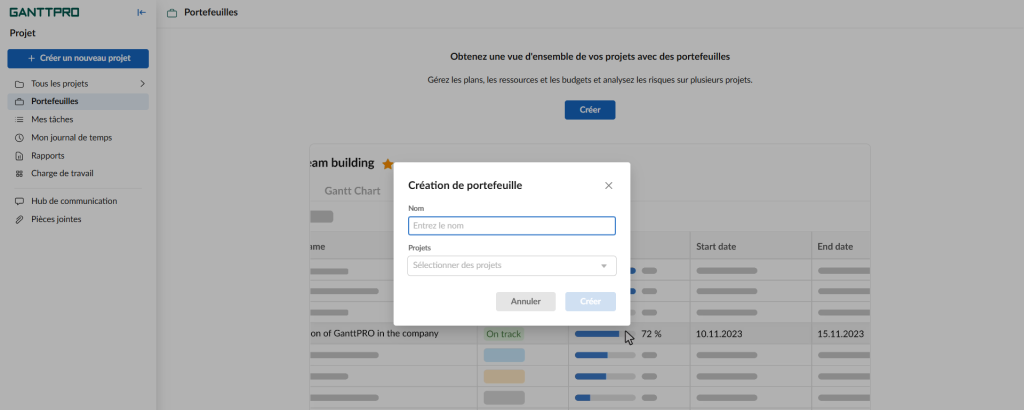Viewport: 1024px width, 410px height.
Task: Click the briefcase icon beside Portefeuilles in sidebar
Action: pos(19,102)
